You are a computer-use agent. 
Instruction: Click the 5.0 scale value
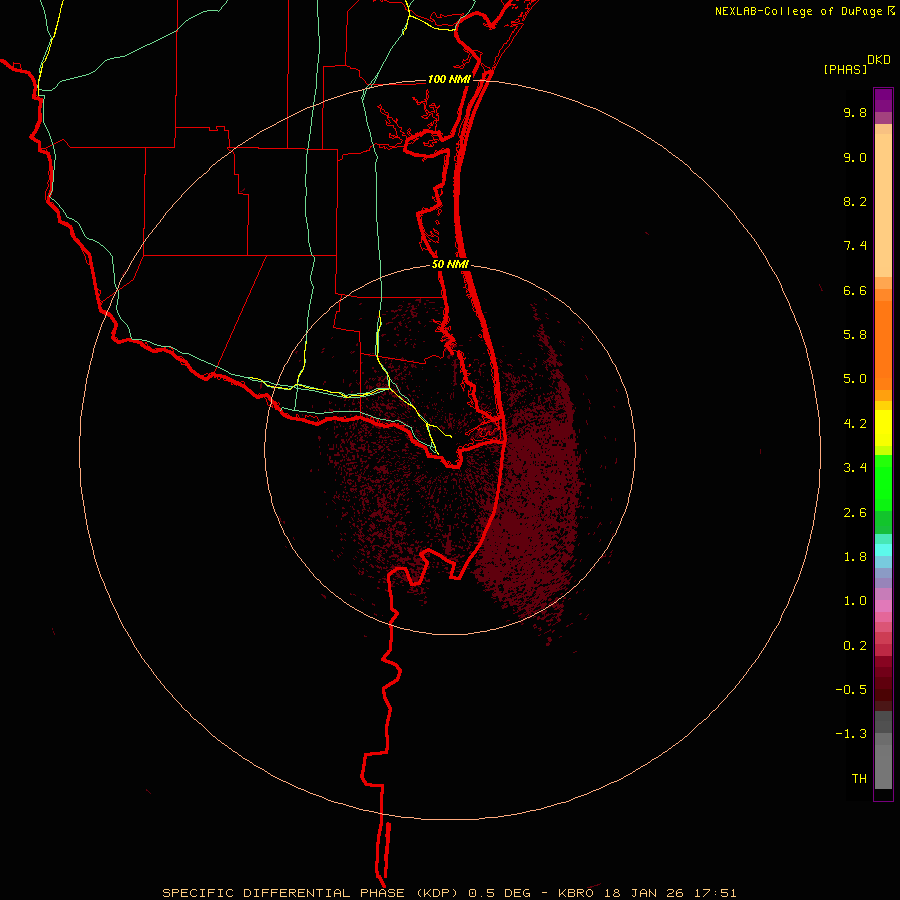tap(855, 379)
